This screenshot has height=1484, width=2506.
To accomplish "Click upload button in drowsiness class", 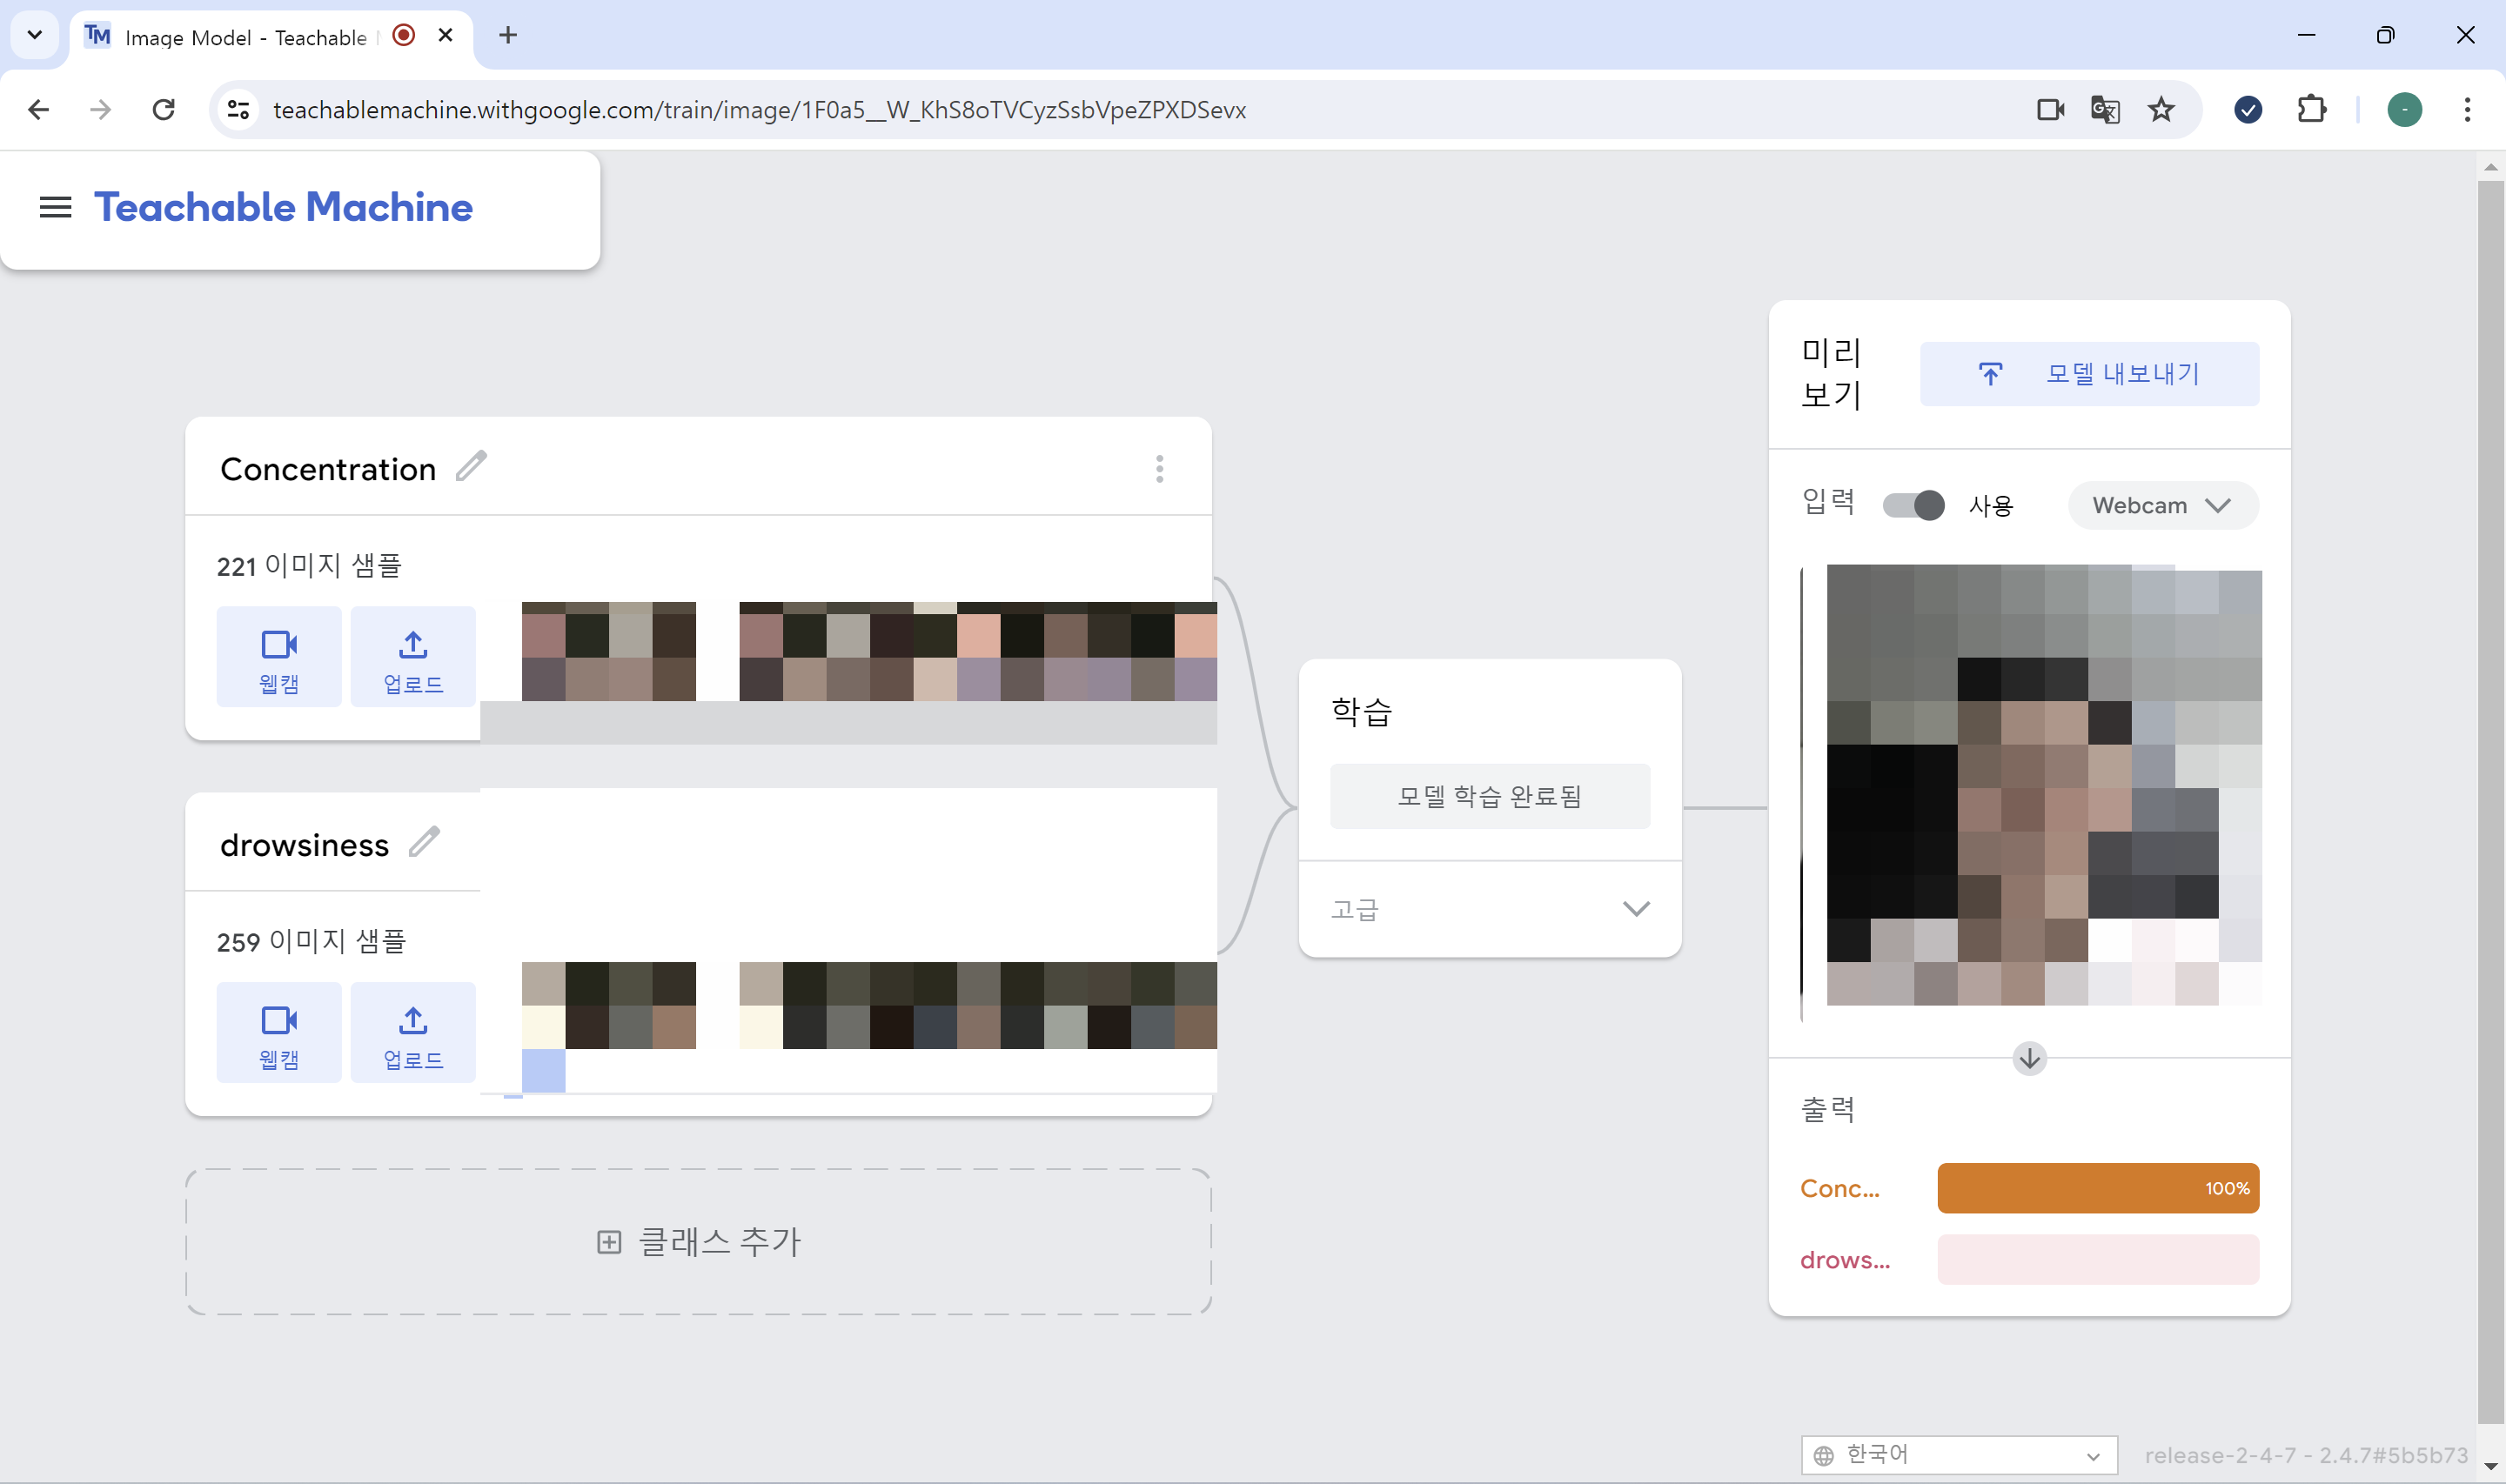I will 413,1032.
